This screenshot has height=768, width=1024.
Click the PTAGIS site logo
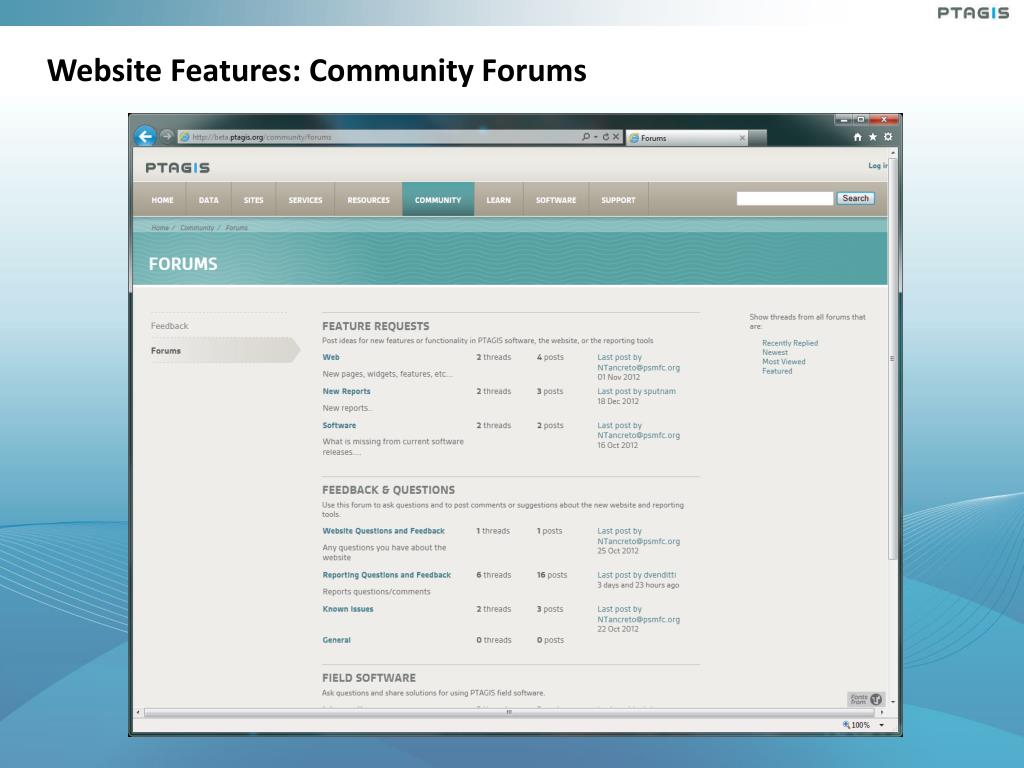(x=177, y=167)
